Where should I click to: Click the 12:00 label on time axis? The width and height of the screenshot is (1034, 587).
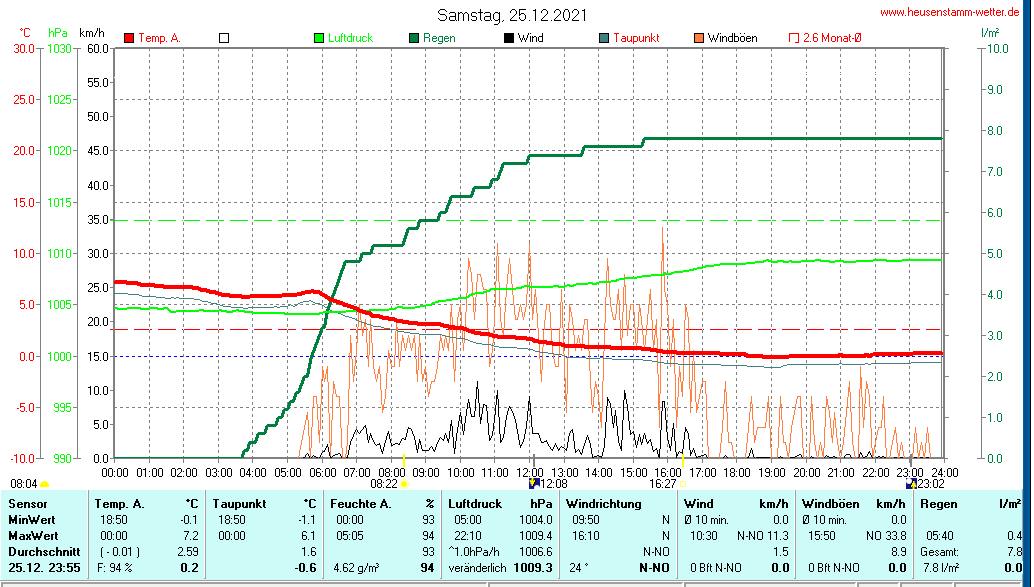pos(530,473)
